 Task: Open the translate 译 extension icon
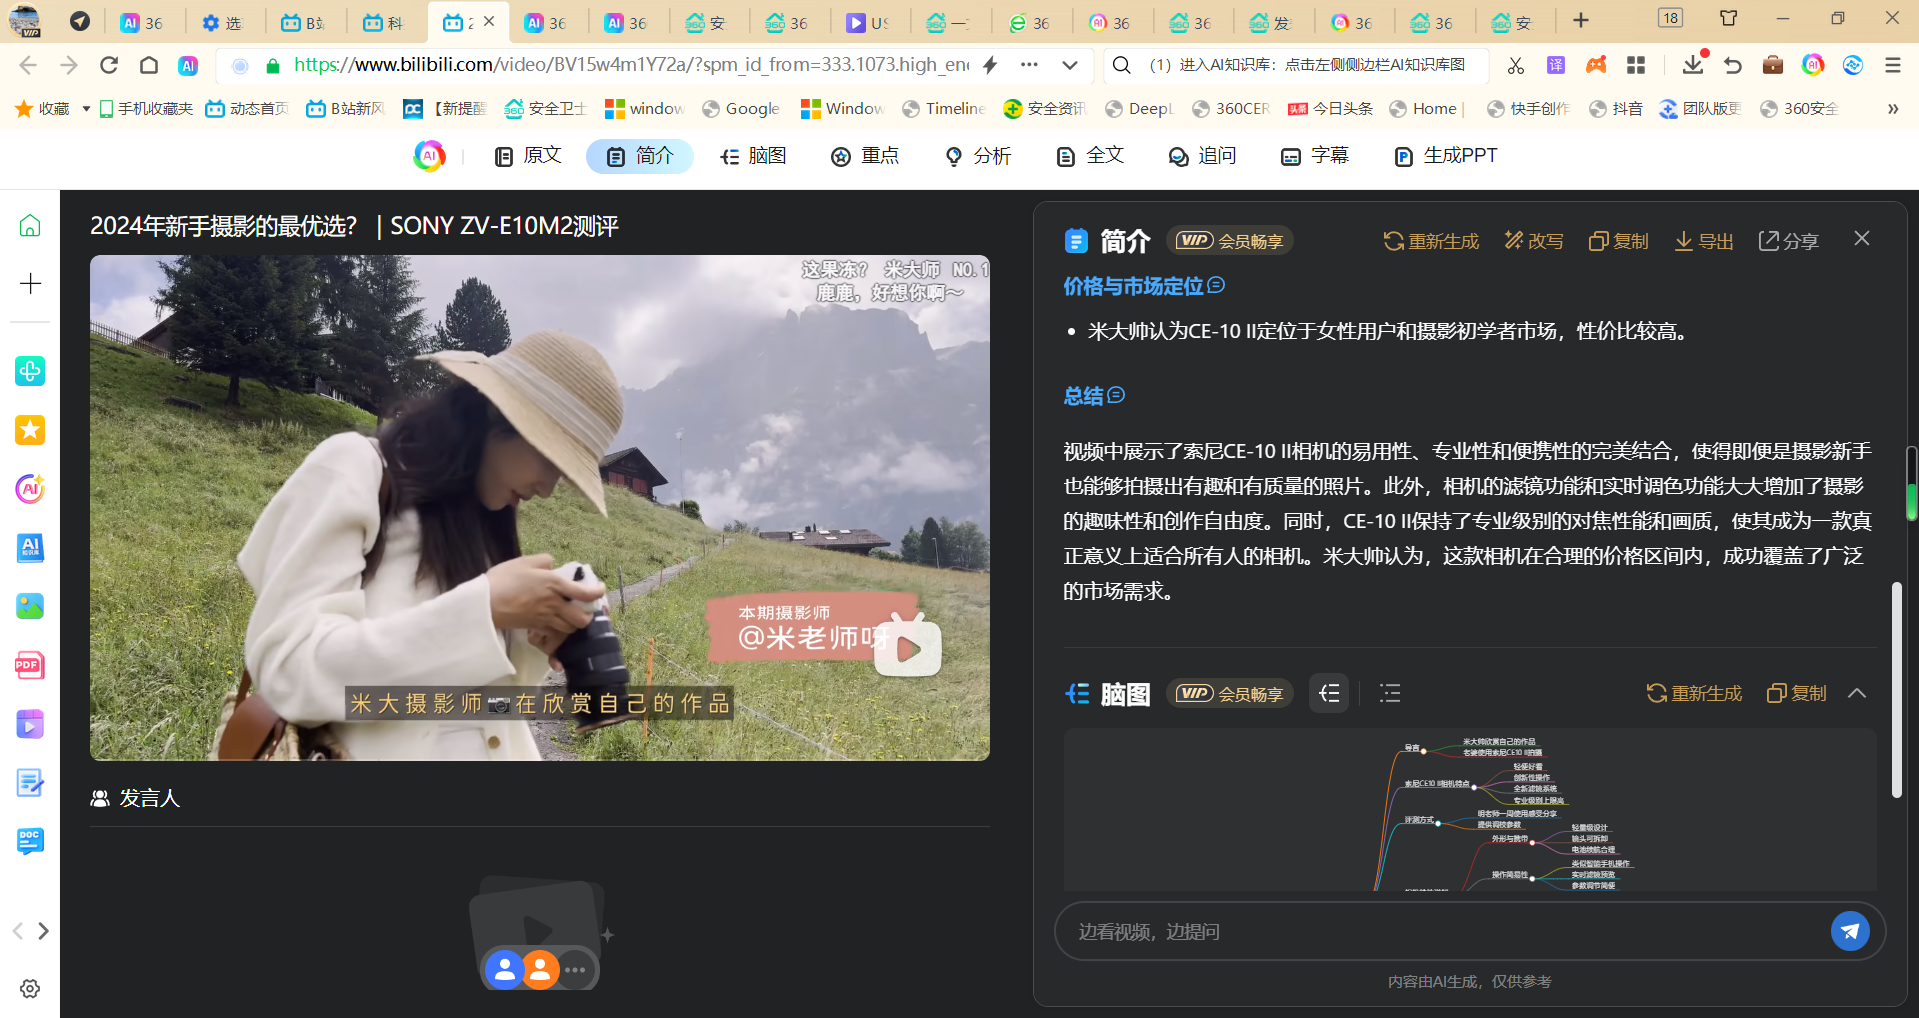(x=1556, y=65)
